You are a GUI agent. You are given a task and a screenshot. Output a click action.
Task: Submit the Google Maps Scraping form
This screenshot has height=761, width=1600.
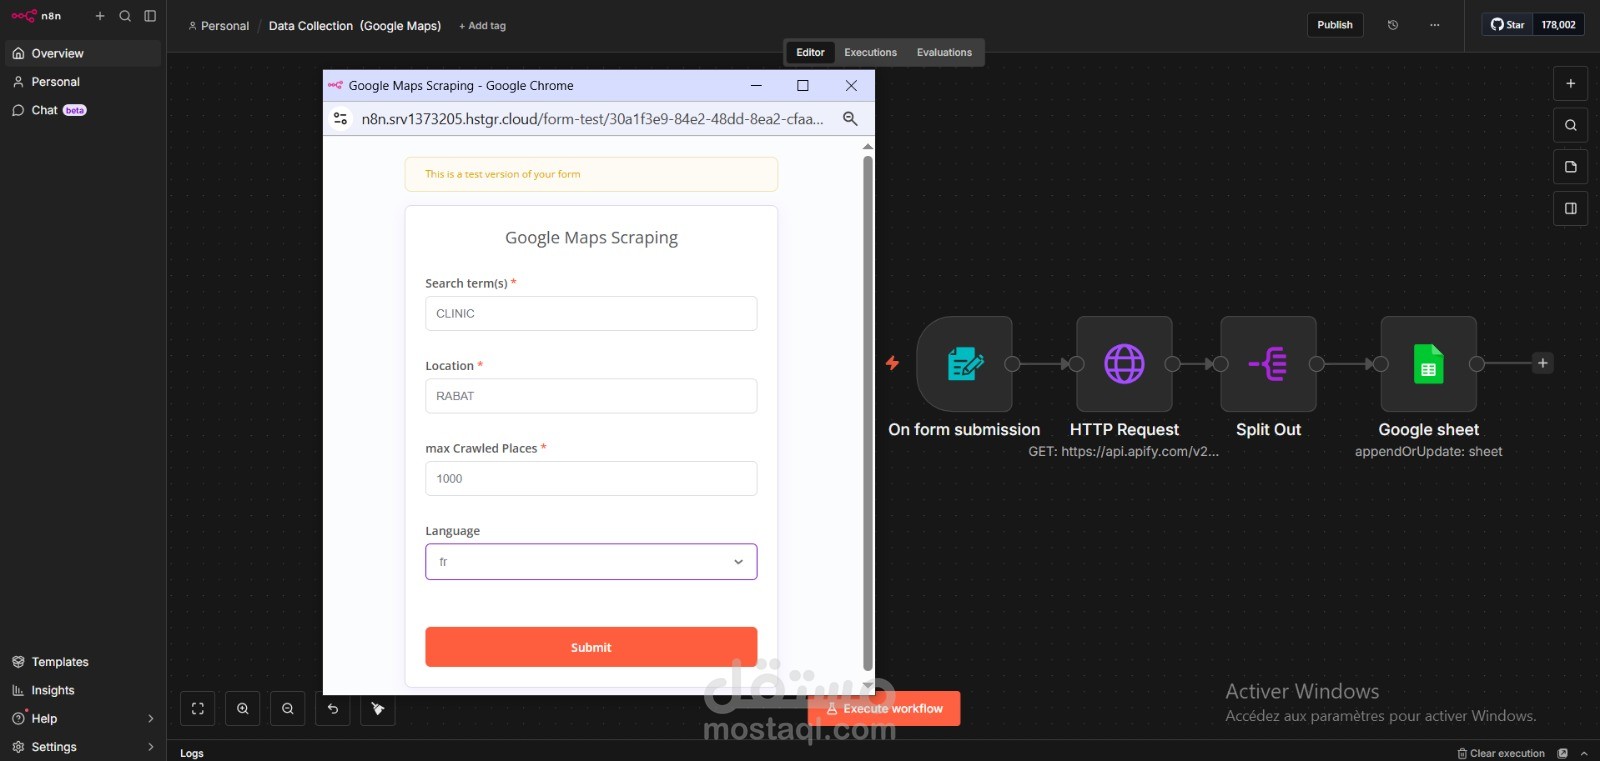591,647
